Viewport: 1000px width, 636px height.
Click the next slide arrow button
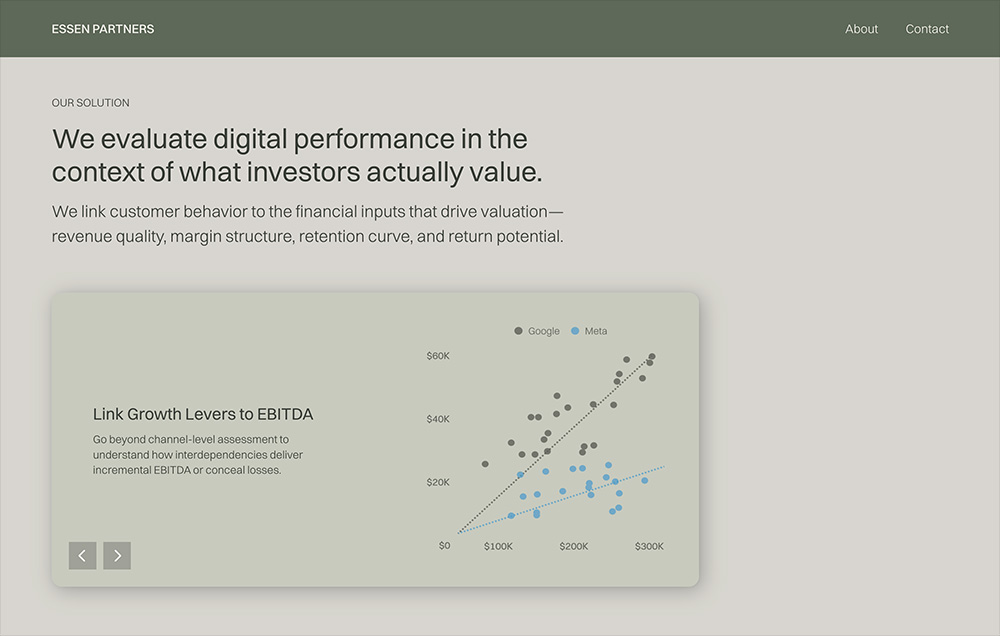tap(117, 556)
